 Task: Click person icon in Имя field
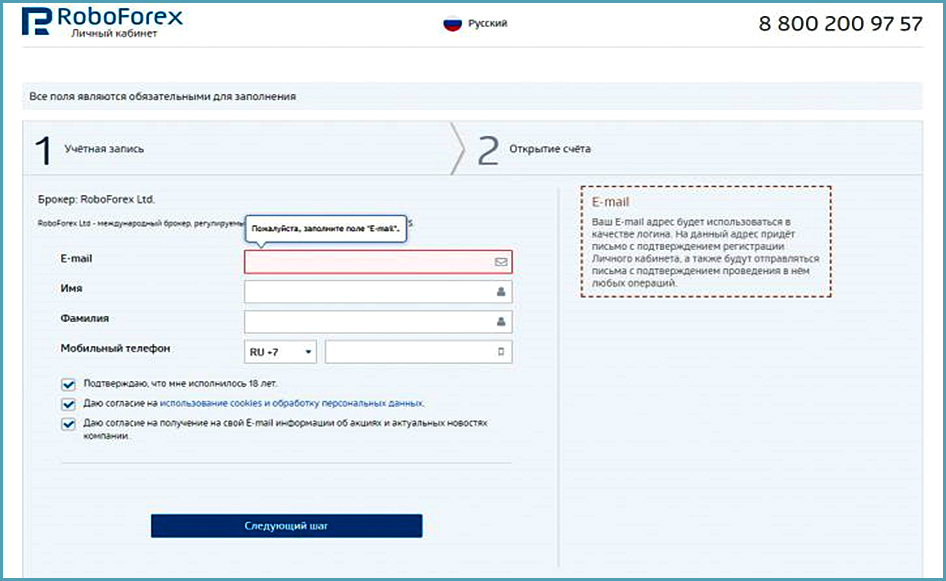tap(501, 293)
